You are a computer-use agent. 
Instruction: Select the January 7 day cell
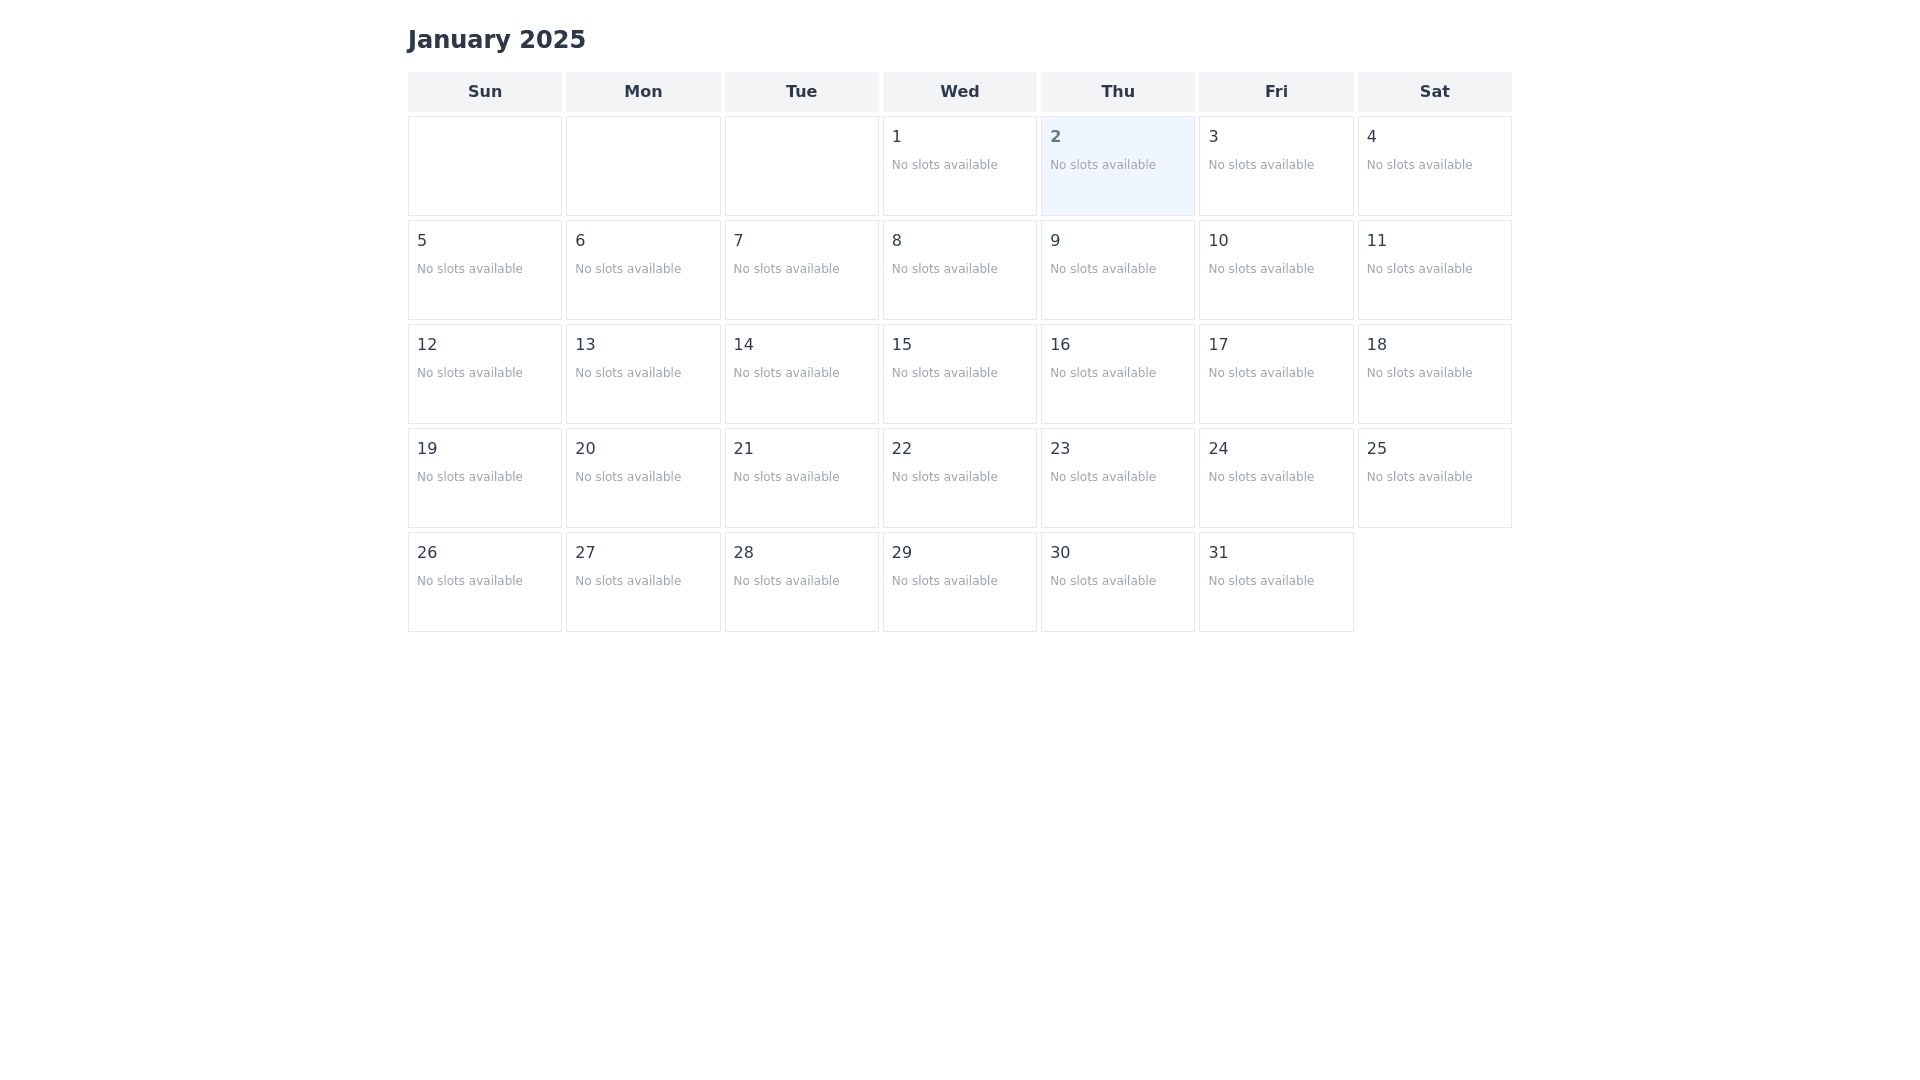801,270
